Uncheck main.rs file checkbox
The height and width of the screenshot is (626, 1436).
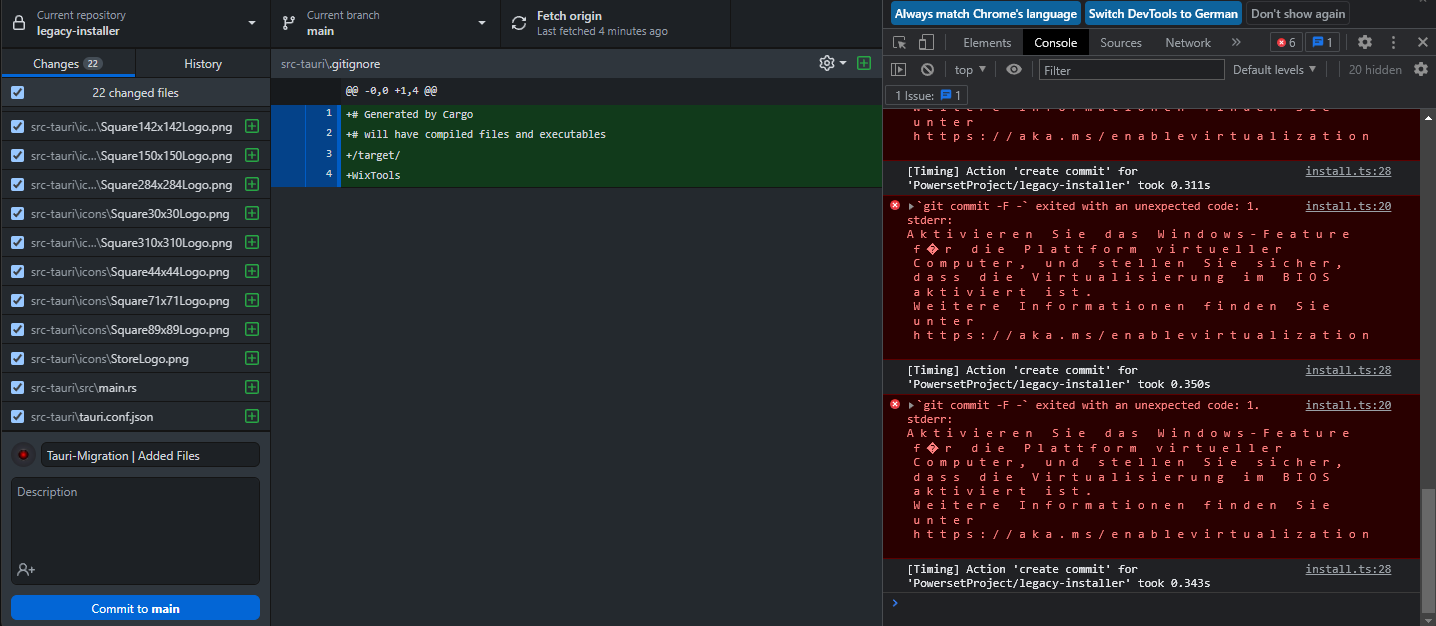(x=17, y=388)
